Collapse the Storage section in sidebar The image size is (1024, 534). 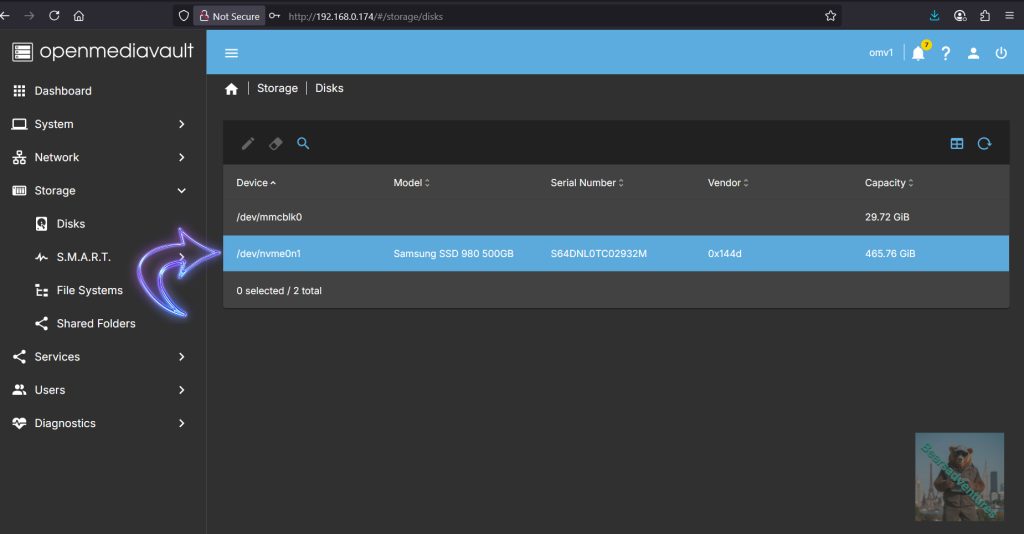pos(181,190)
